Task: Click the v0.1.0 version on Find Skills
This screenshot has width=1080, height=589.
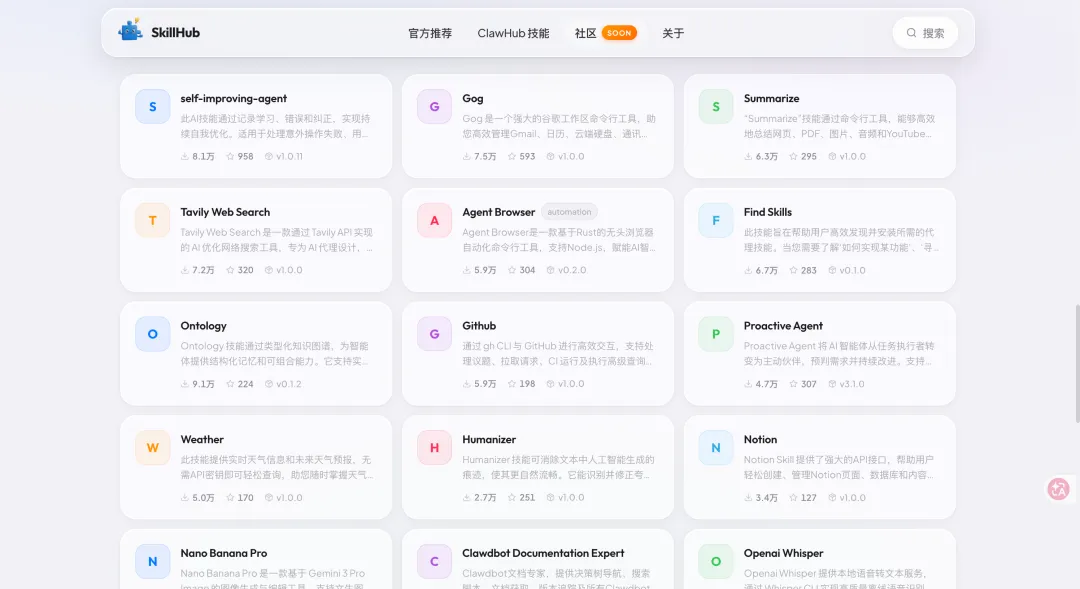Action: [x=852, y=270]
